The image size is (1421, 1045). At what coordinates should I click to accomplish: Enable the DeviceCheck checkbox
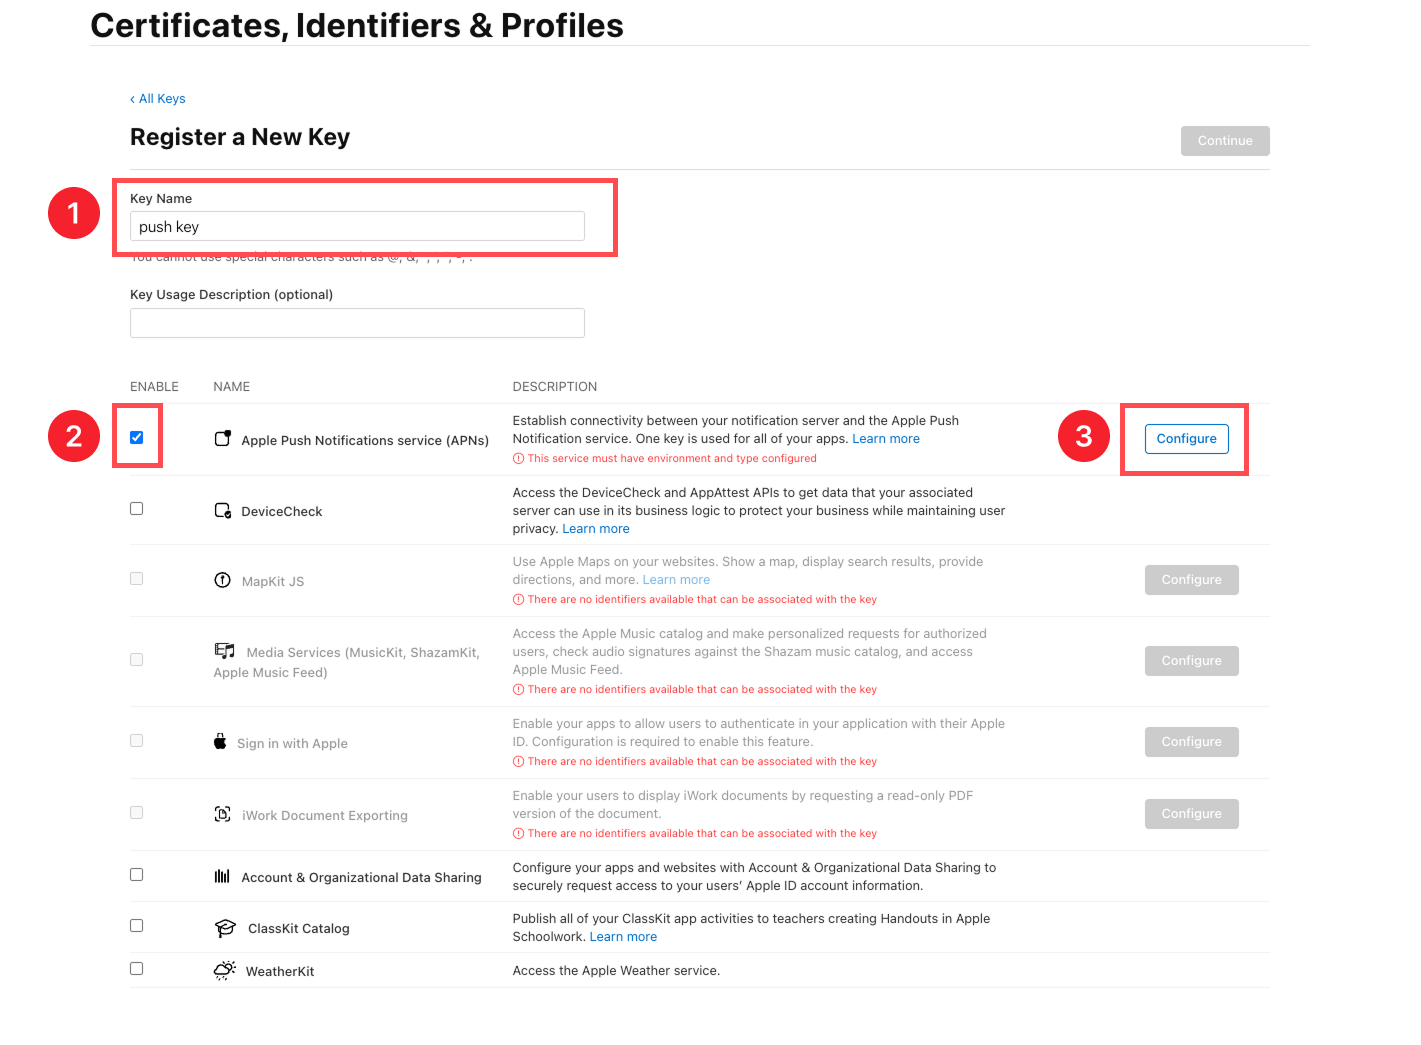(x=137, y=509)
